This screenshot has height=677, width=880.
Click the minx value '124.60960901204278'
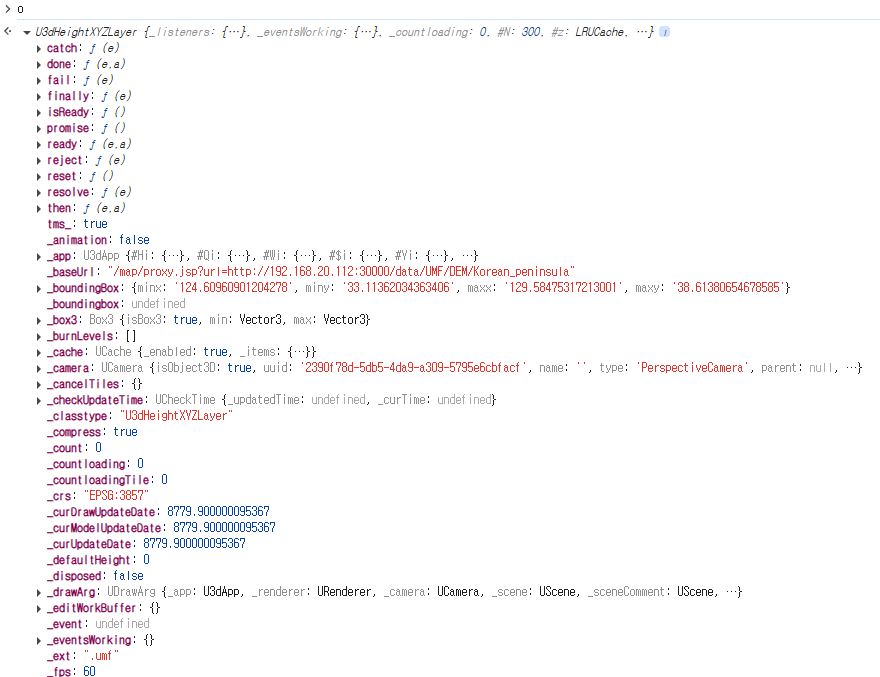pyautogui.click(x=233, y=288)
